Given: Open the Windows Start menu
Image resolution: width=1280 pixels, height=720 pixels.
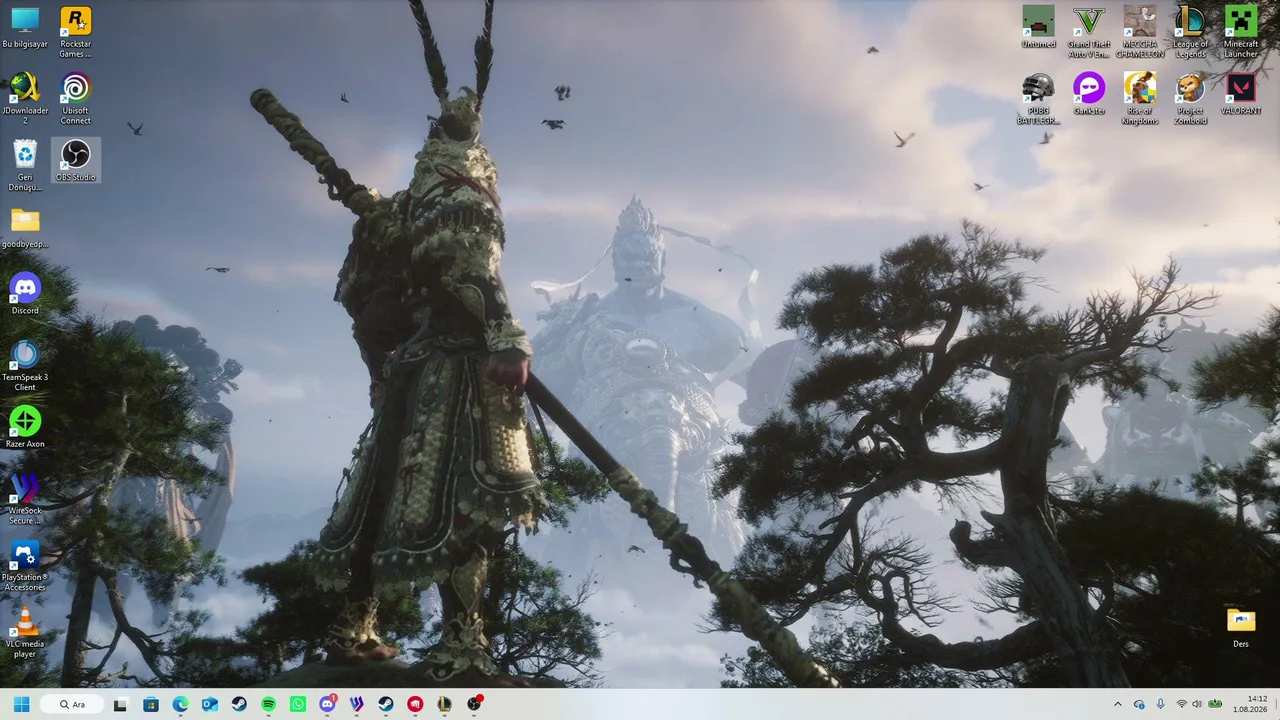Looking at the screenshot, I should (21, 704).
